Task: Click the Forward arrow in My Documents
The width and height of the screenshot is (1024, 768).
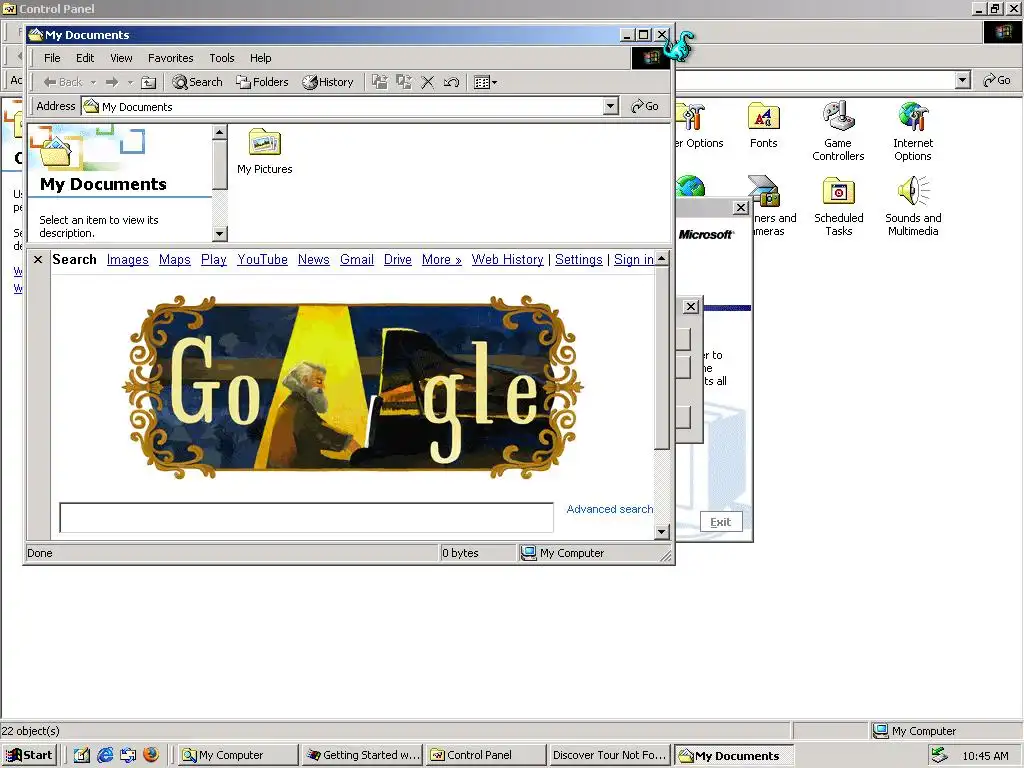Action: tap(112, 82)
